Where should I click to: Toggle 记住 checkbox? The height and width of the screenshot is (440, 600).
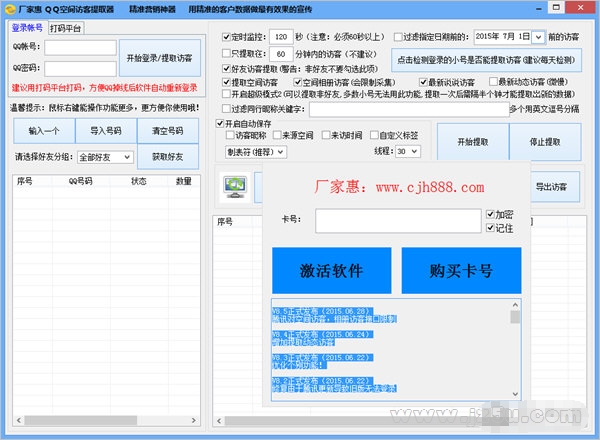[x=490, y=228]
